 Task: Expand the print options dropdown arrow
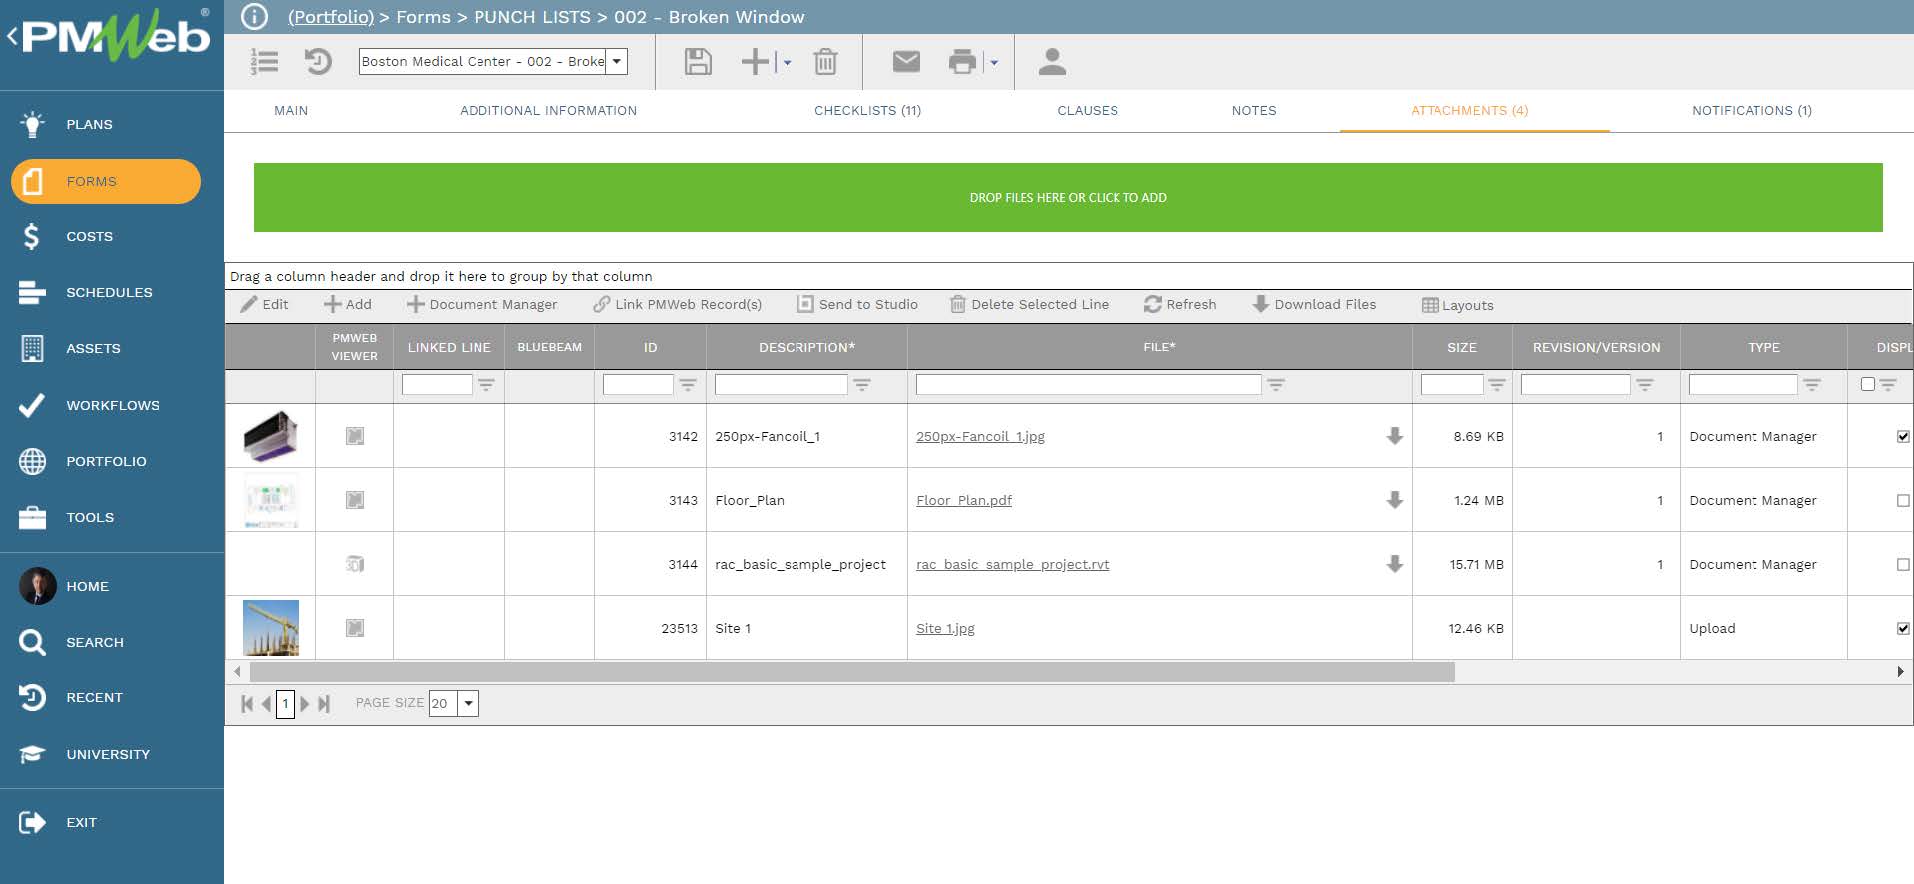(994, 63)
